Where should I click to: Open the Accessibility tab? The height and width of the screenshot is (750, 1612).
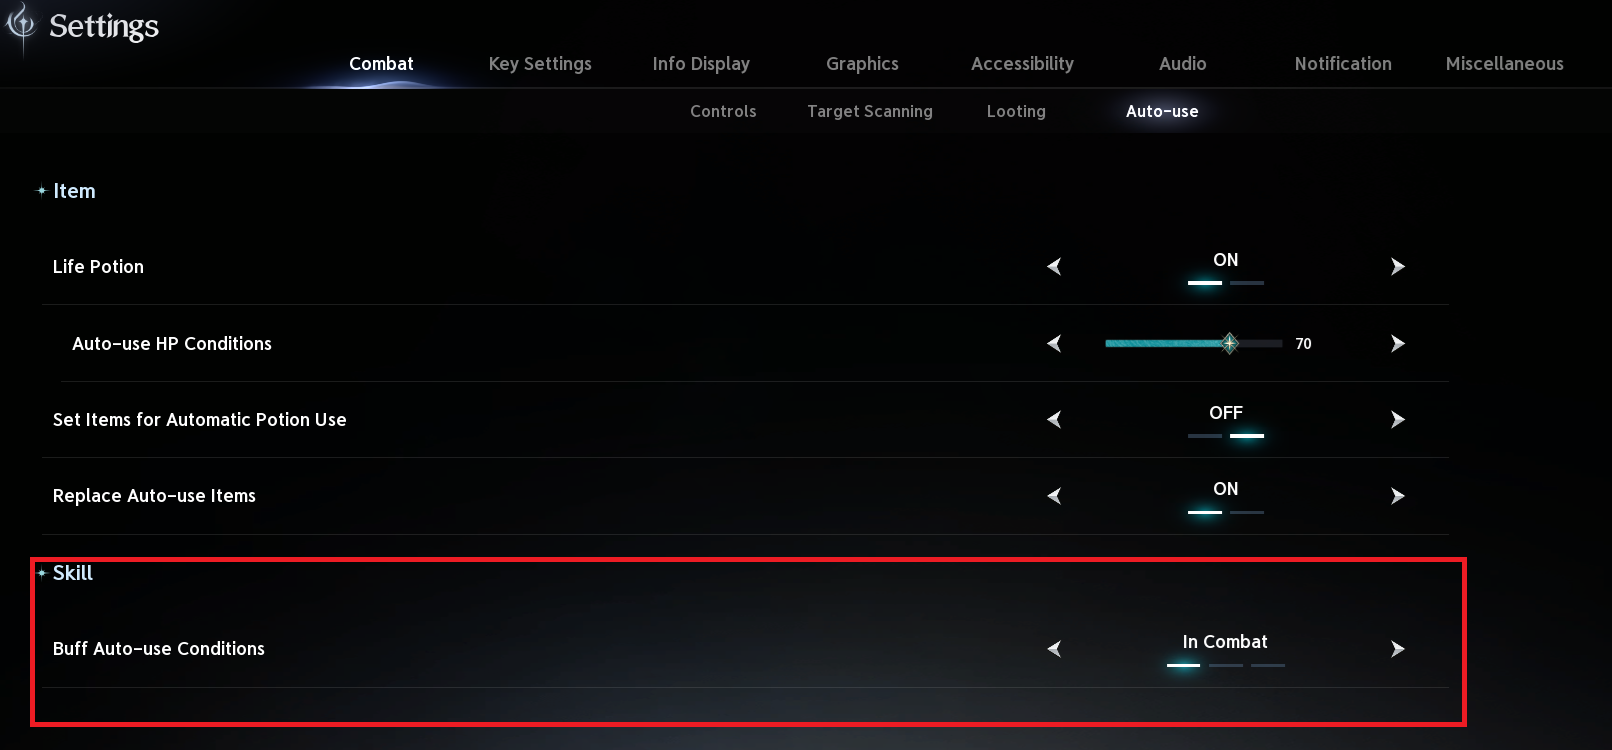coord(1022,64)
